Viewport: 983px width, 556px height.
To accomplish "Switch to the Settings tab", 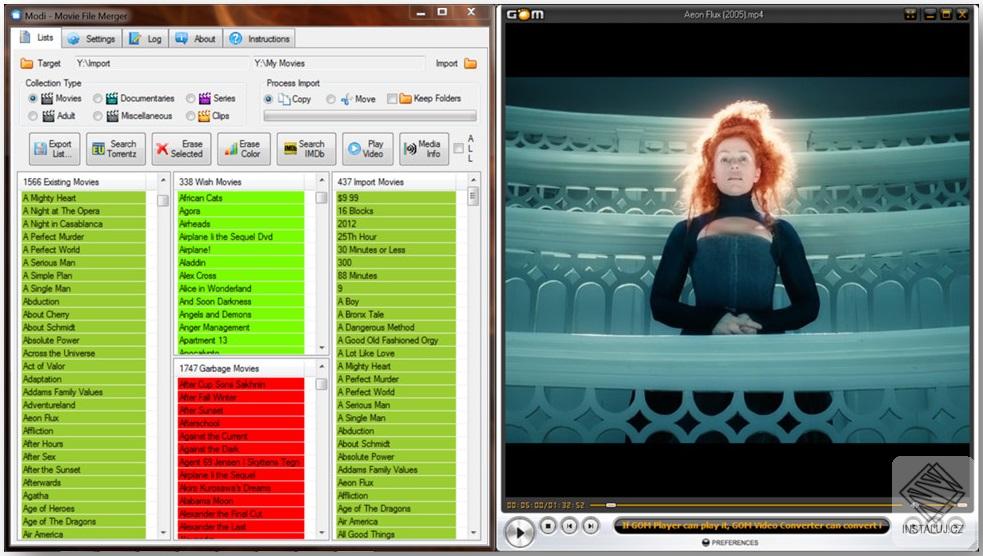I will 92,39.
